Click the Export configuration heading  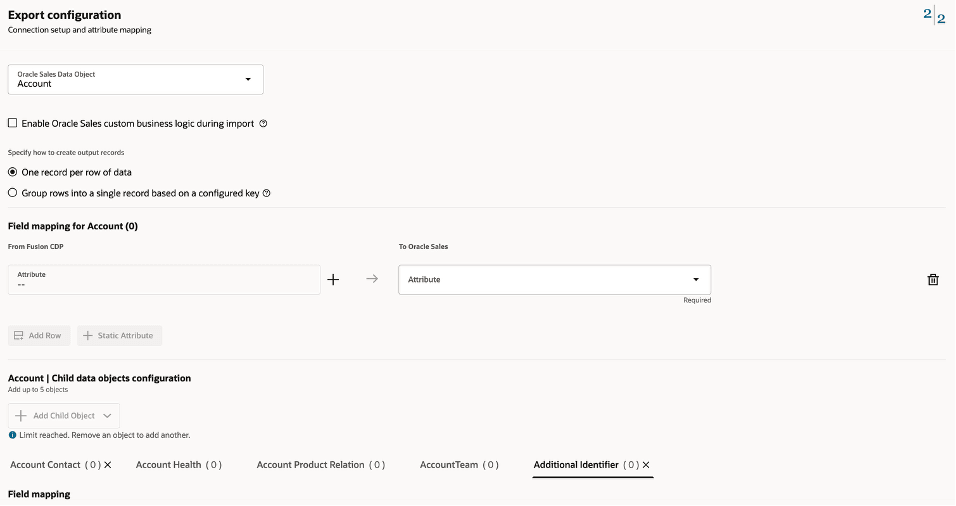[65, 15]
